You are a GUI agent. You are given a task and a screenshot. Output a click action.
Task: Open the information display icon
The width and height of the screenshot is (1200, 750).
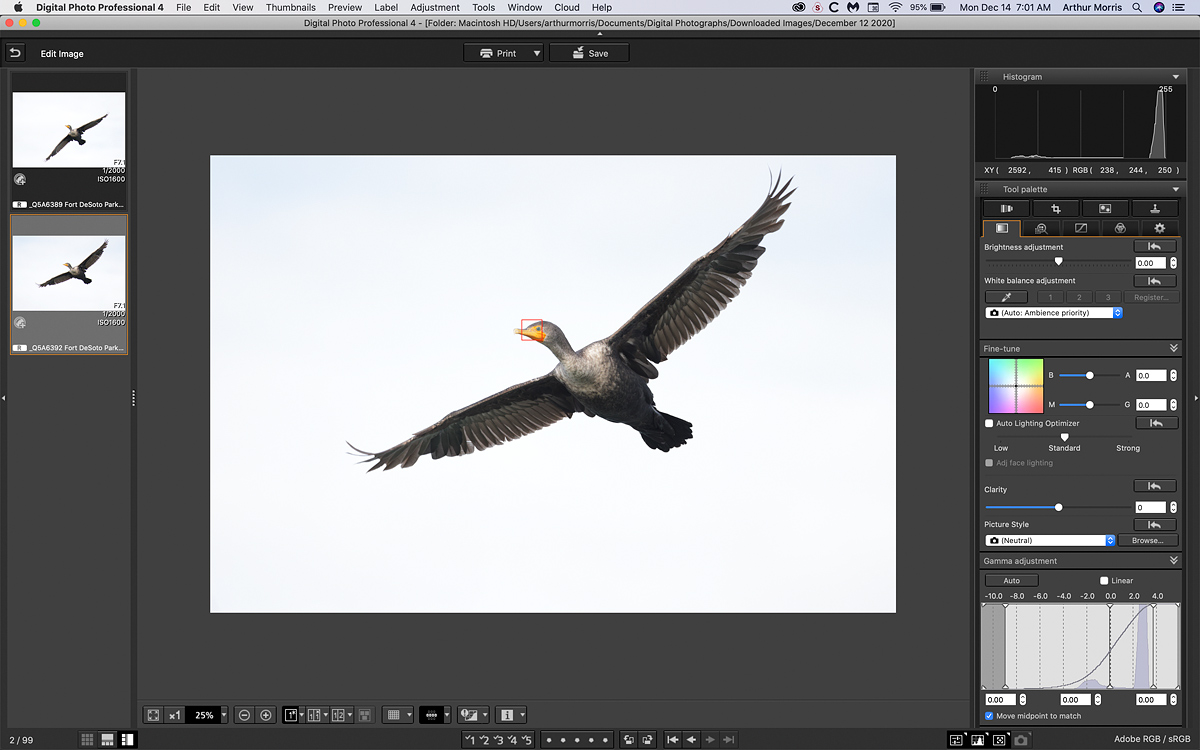507,715
